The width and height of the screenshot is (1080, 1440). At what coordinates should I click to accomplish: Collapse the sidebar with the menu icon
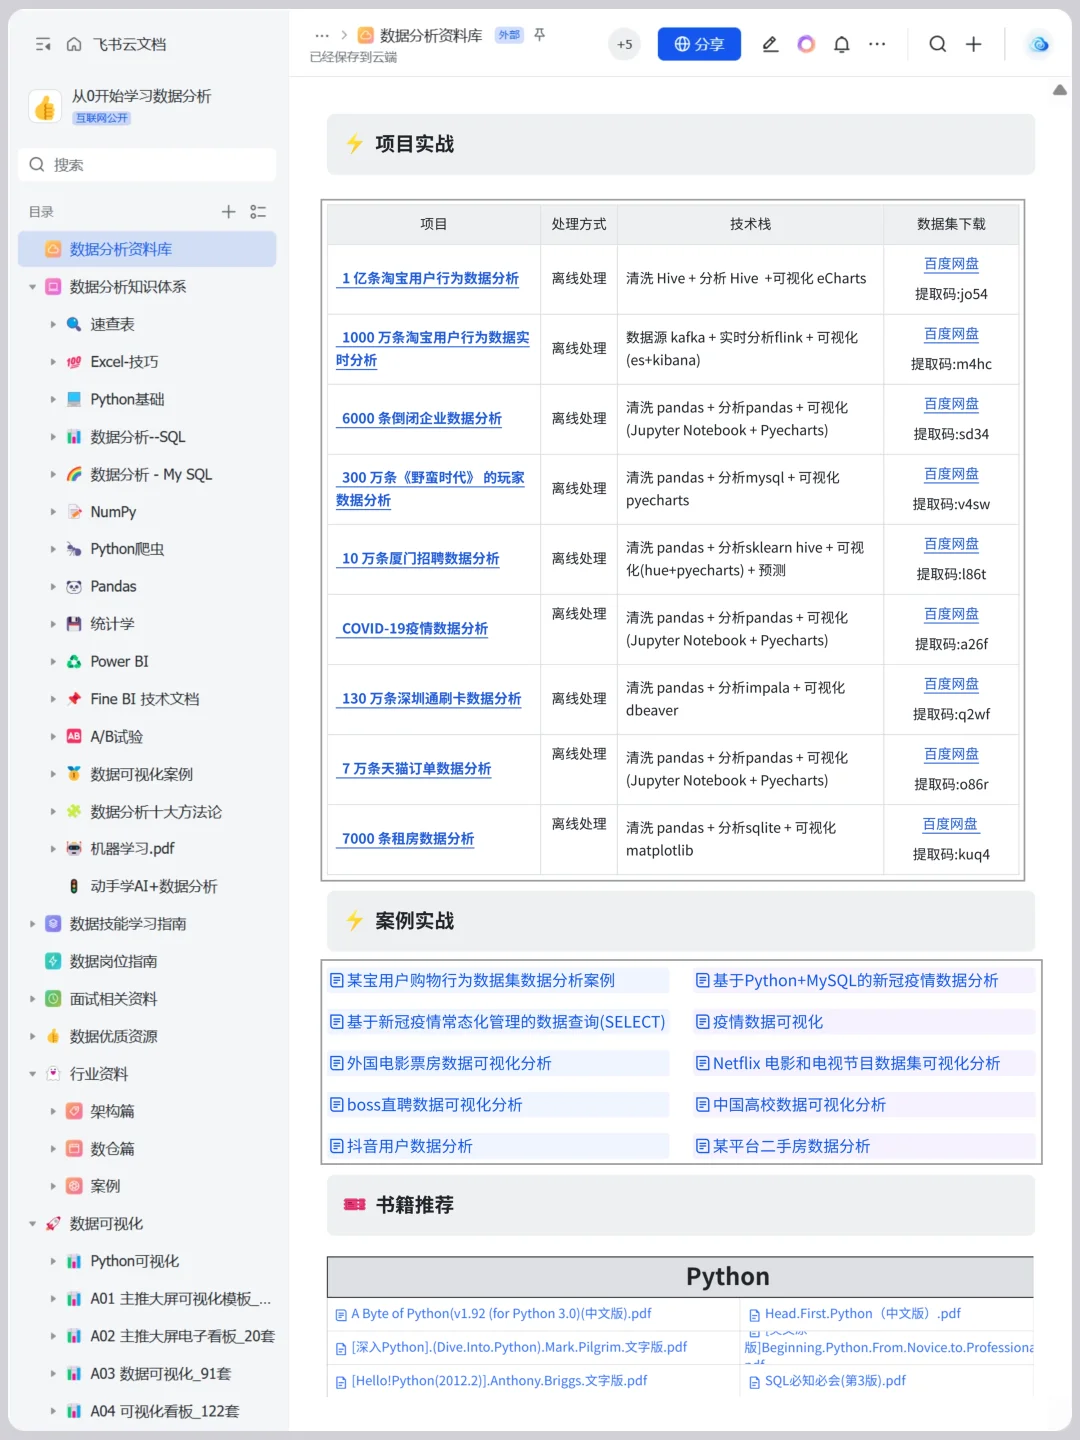click(43, 44)
